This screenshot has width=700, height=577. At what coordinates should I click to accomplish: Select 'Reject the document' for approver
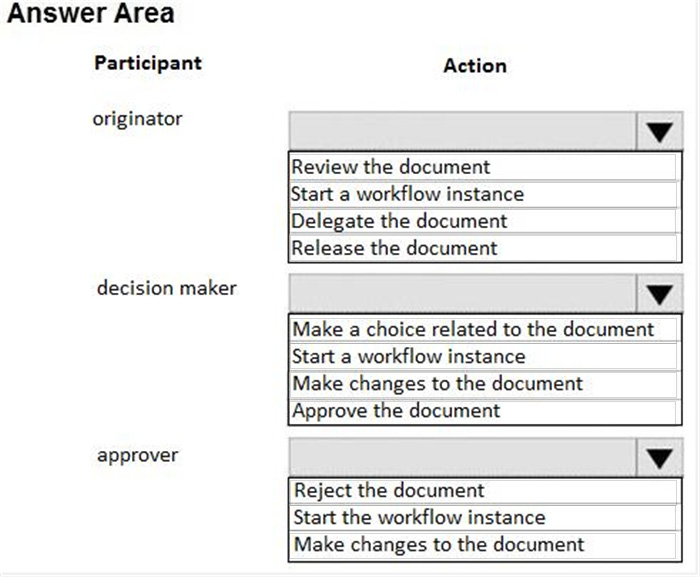(x=483, y=490)
